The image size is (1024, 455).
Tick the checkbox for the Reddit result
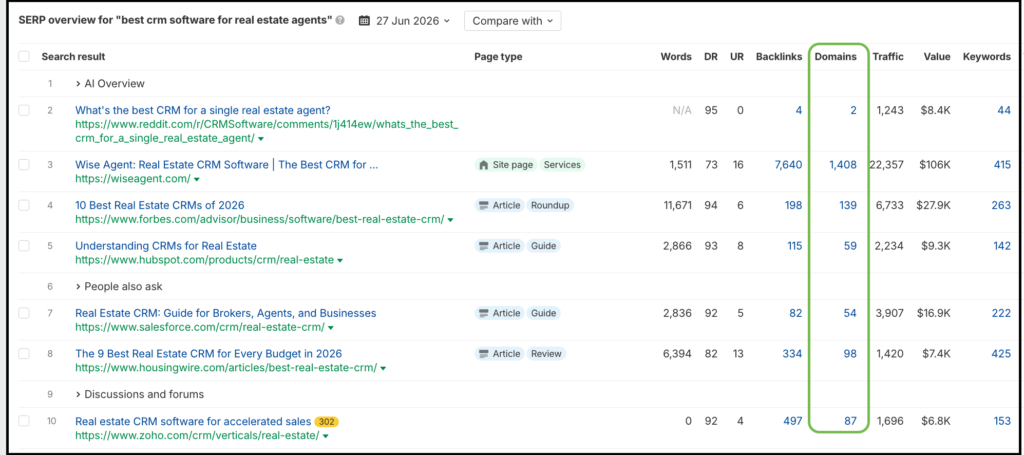click(x=24, y=110)
